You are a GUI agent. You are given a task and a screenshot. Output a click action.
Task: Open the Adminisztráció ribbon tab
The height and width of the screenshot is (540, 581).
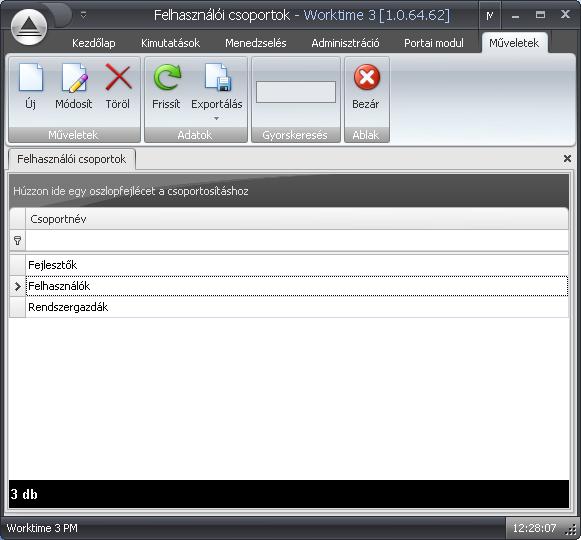pos(345,43)
